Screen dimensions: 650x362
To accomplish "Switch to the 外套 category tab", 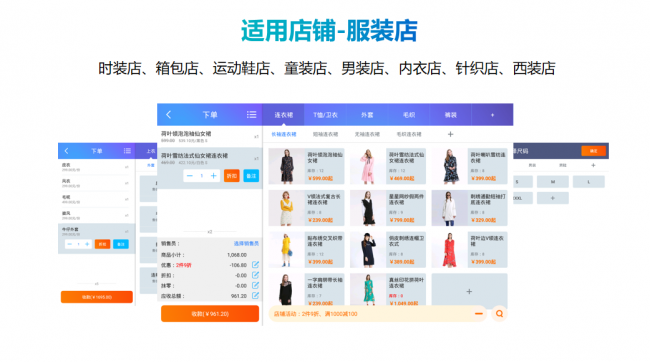I will [367, 115].
